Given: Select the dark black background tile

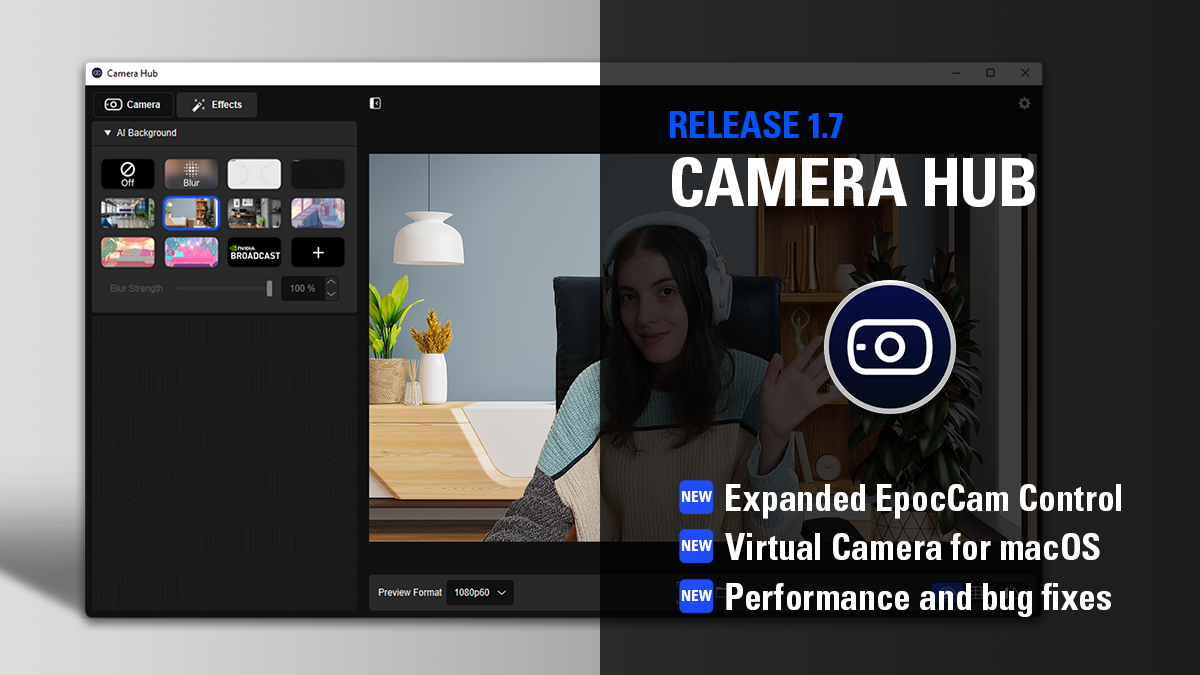Looking at the screenshot, I should click(318, 174).
